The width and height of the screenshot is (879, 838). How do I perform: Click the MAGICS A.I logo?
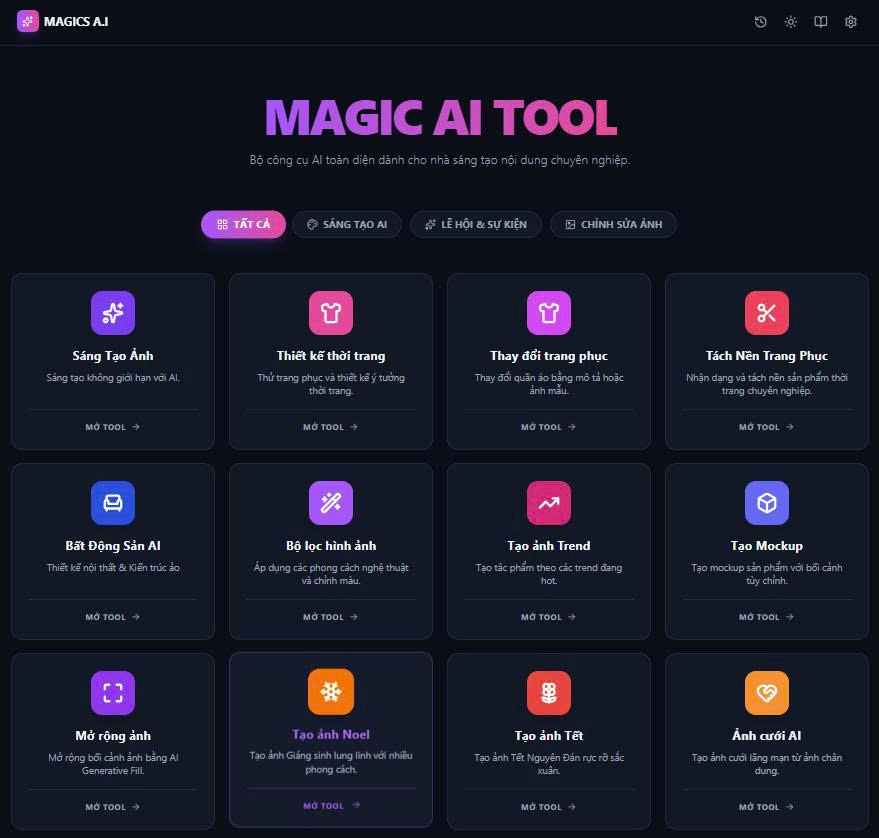61,21
